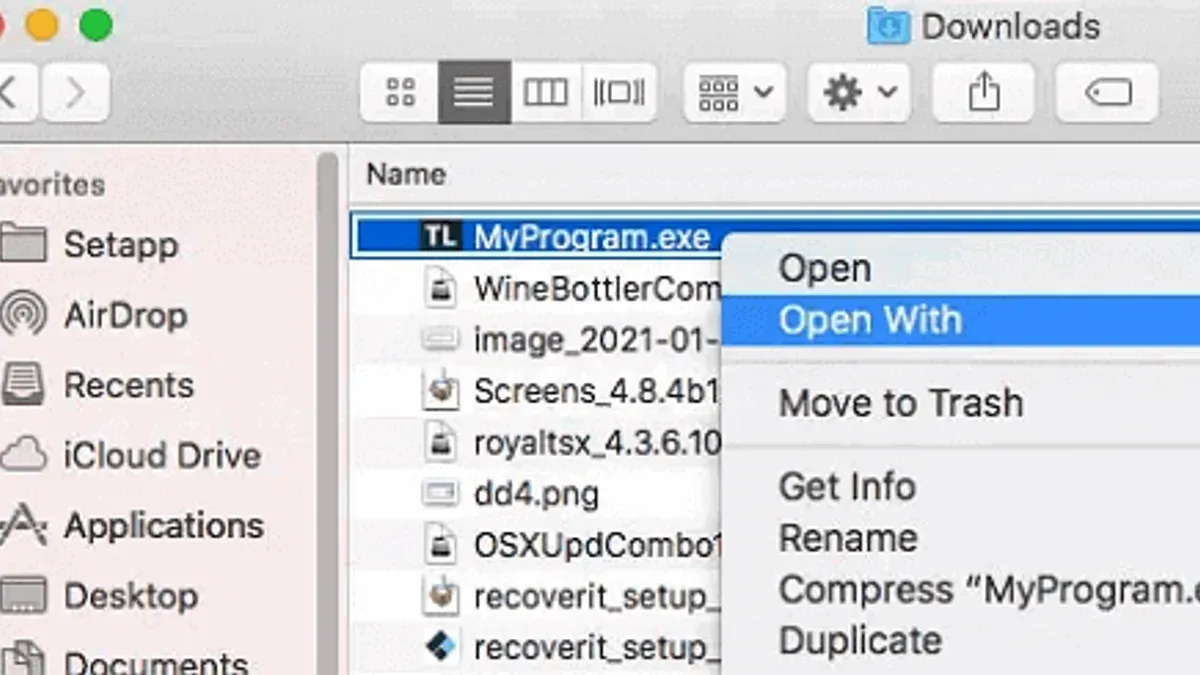
Task: Click the TL icon of MyProgram.exe
Action: coord(440,237)
